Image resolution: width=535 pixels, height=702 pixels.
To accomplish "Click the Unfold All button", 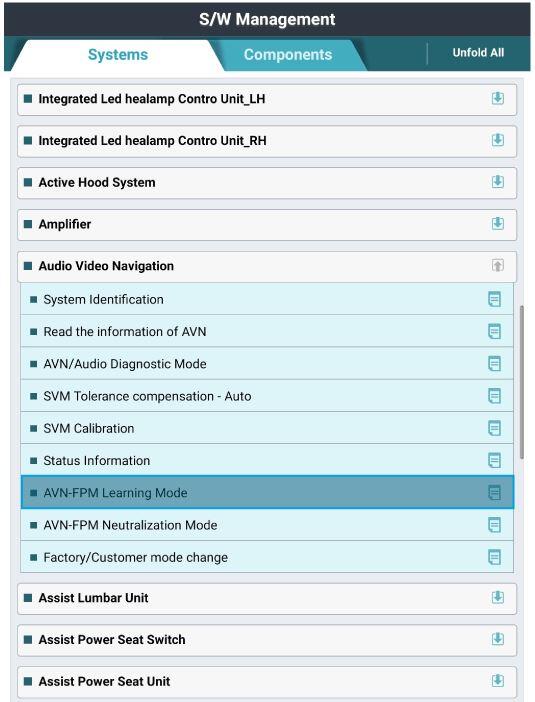I will [x=478, y=53].
